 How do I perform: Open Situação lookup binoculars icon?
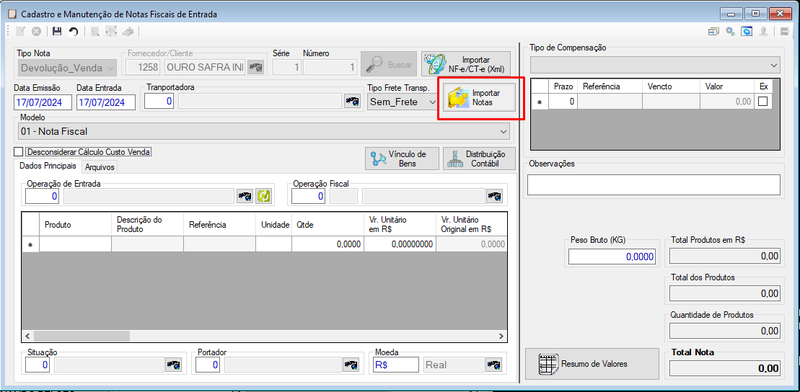pyautogui.click(x=173, y=364)
